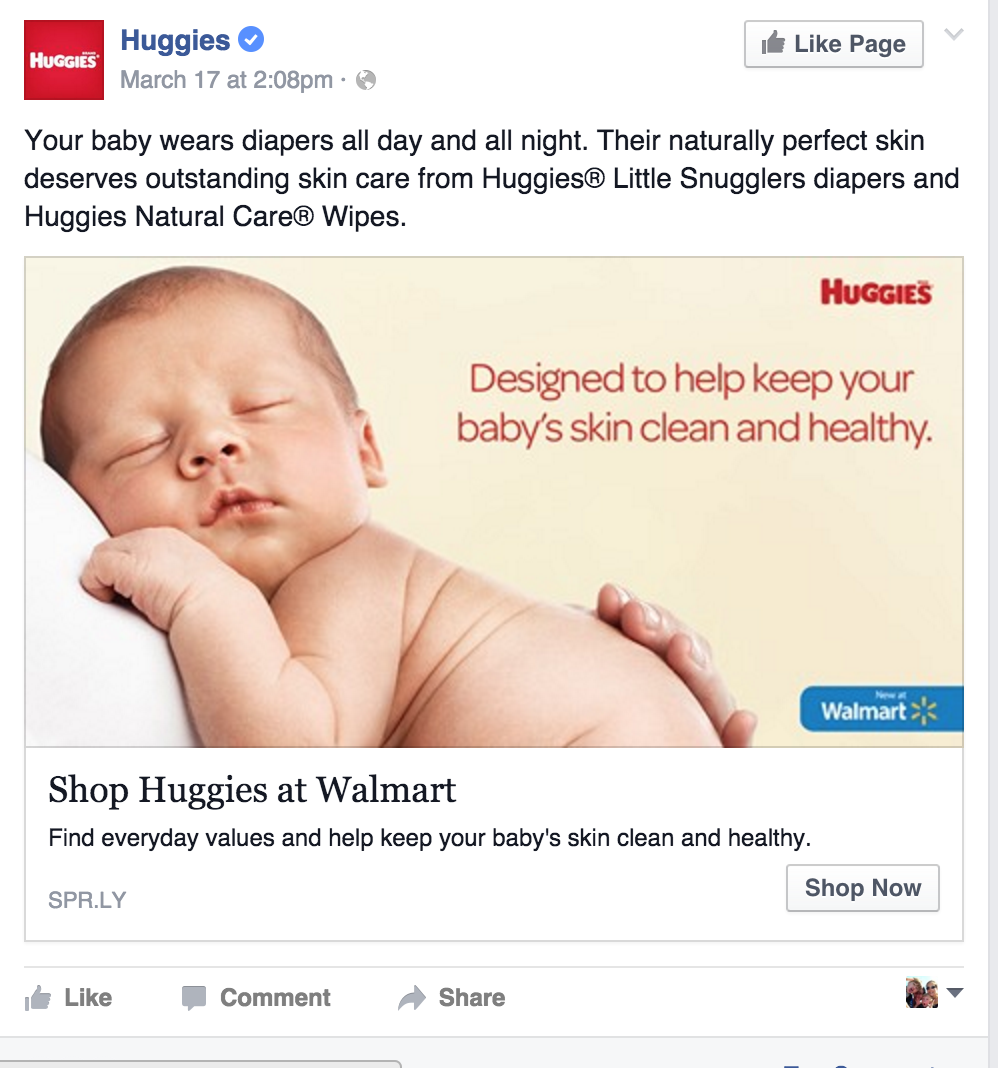Click the Huggies red logo profile picture
998x1068 pixels.
coord(64,60)
